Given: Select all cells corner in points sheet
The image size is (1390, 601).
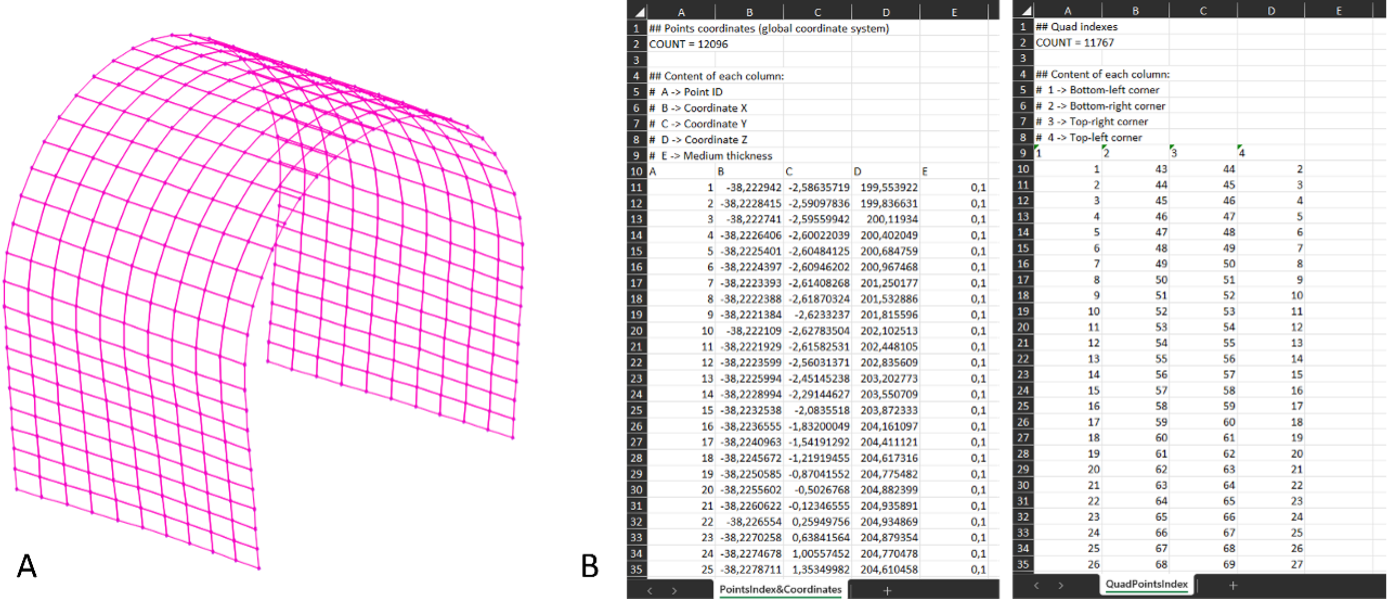Looking at the screenshot, I should [638, 10].
